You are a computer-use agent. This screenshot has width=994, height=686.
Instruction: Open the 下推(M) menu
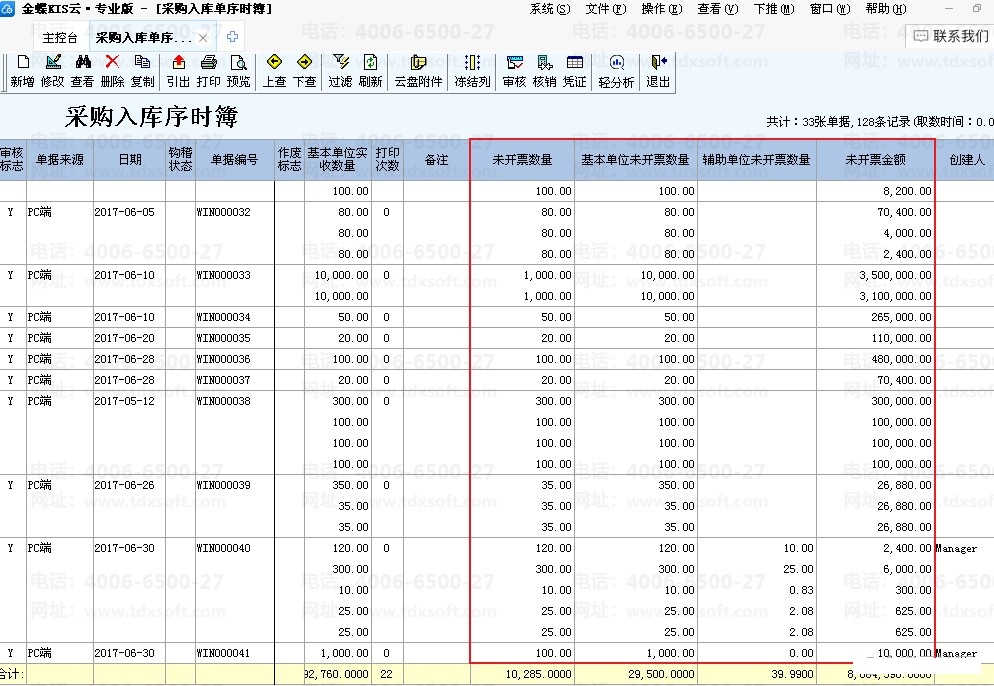point(774,9)
